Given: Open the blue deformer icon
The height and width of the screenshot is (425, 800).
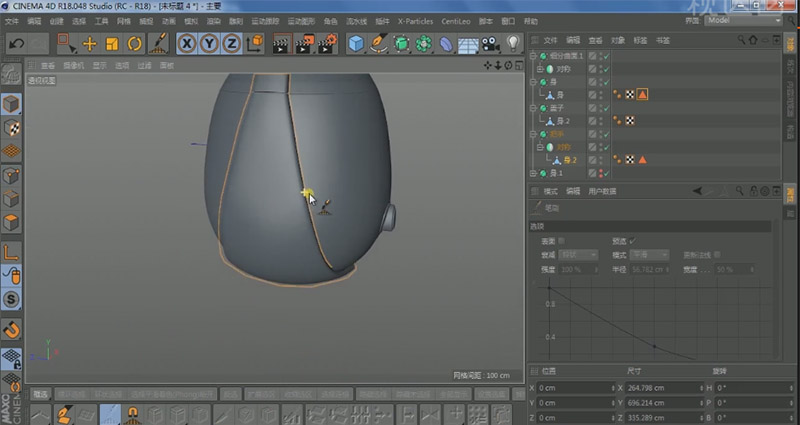Looking at the screenshot, I should (x=445, y=44).
